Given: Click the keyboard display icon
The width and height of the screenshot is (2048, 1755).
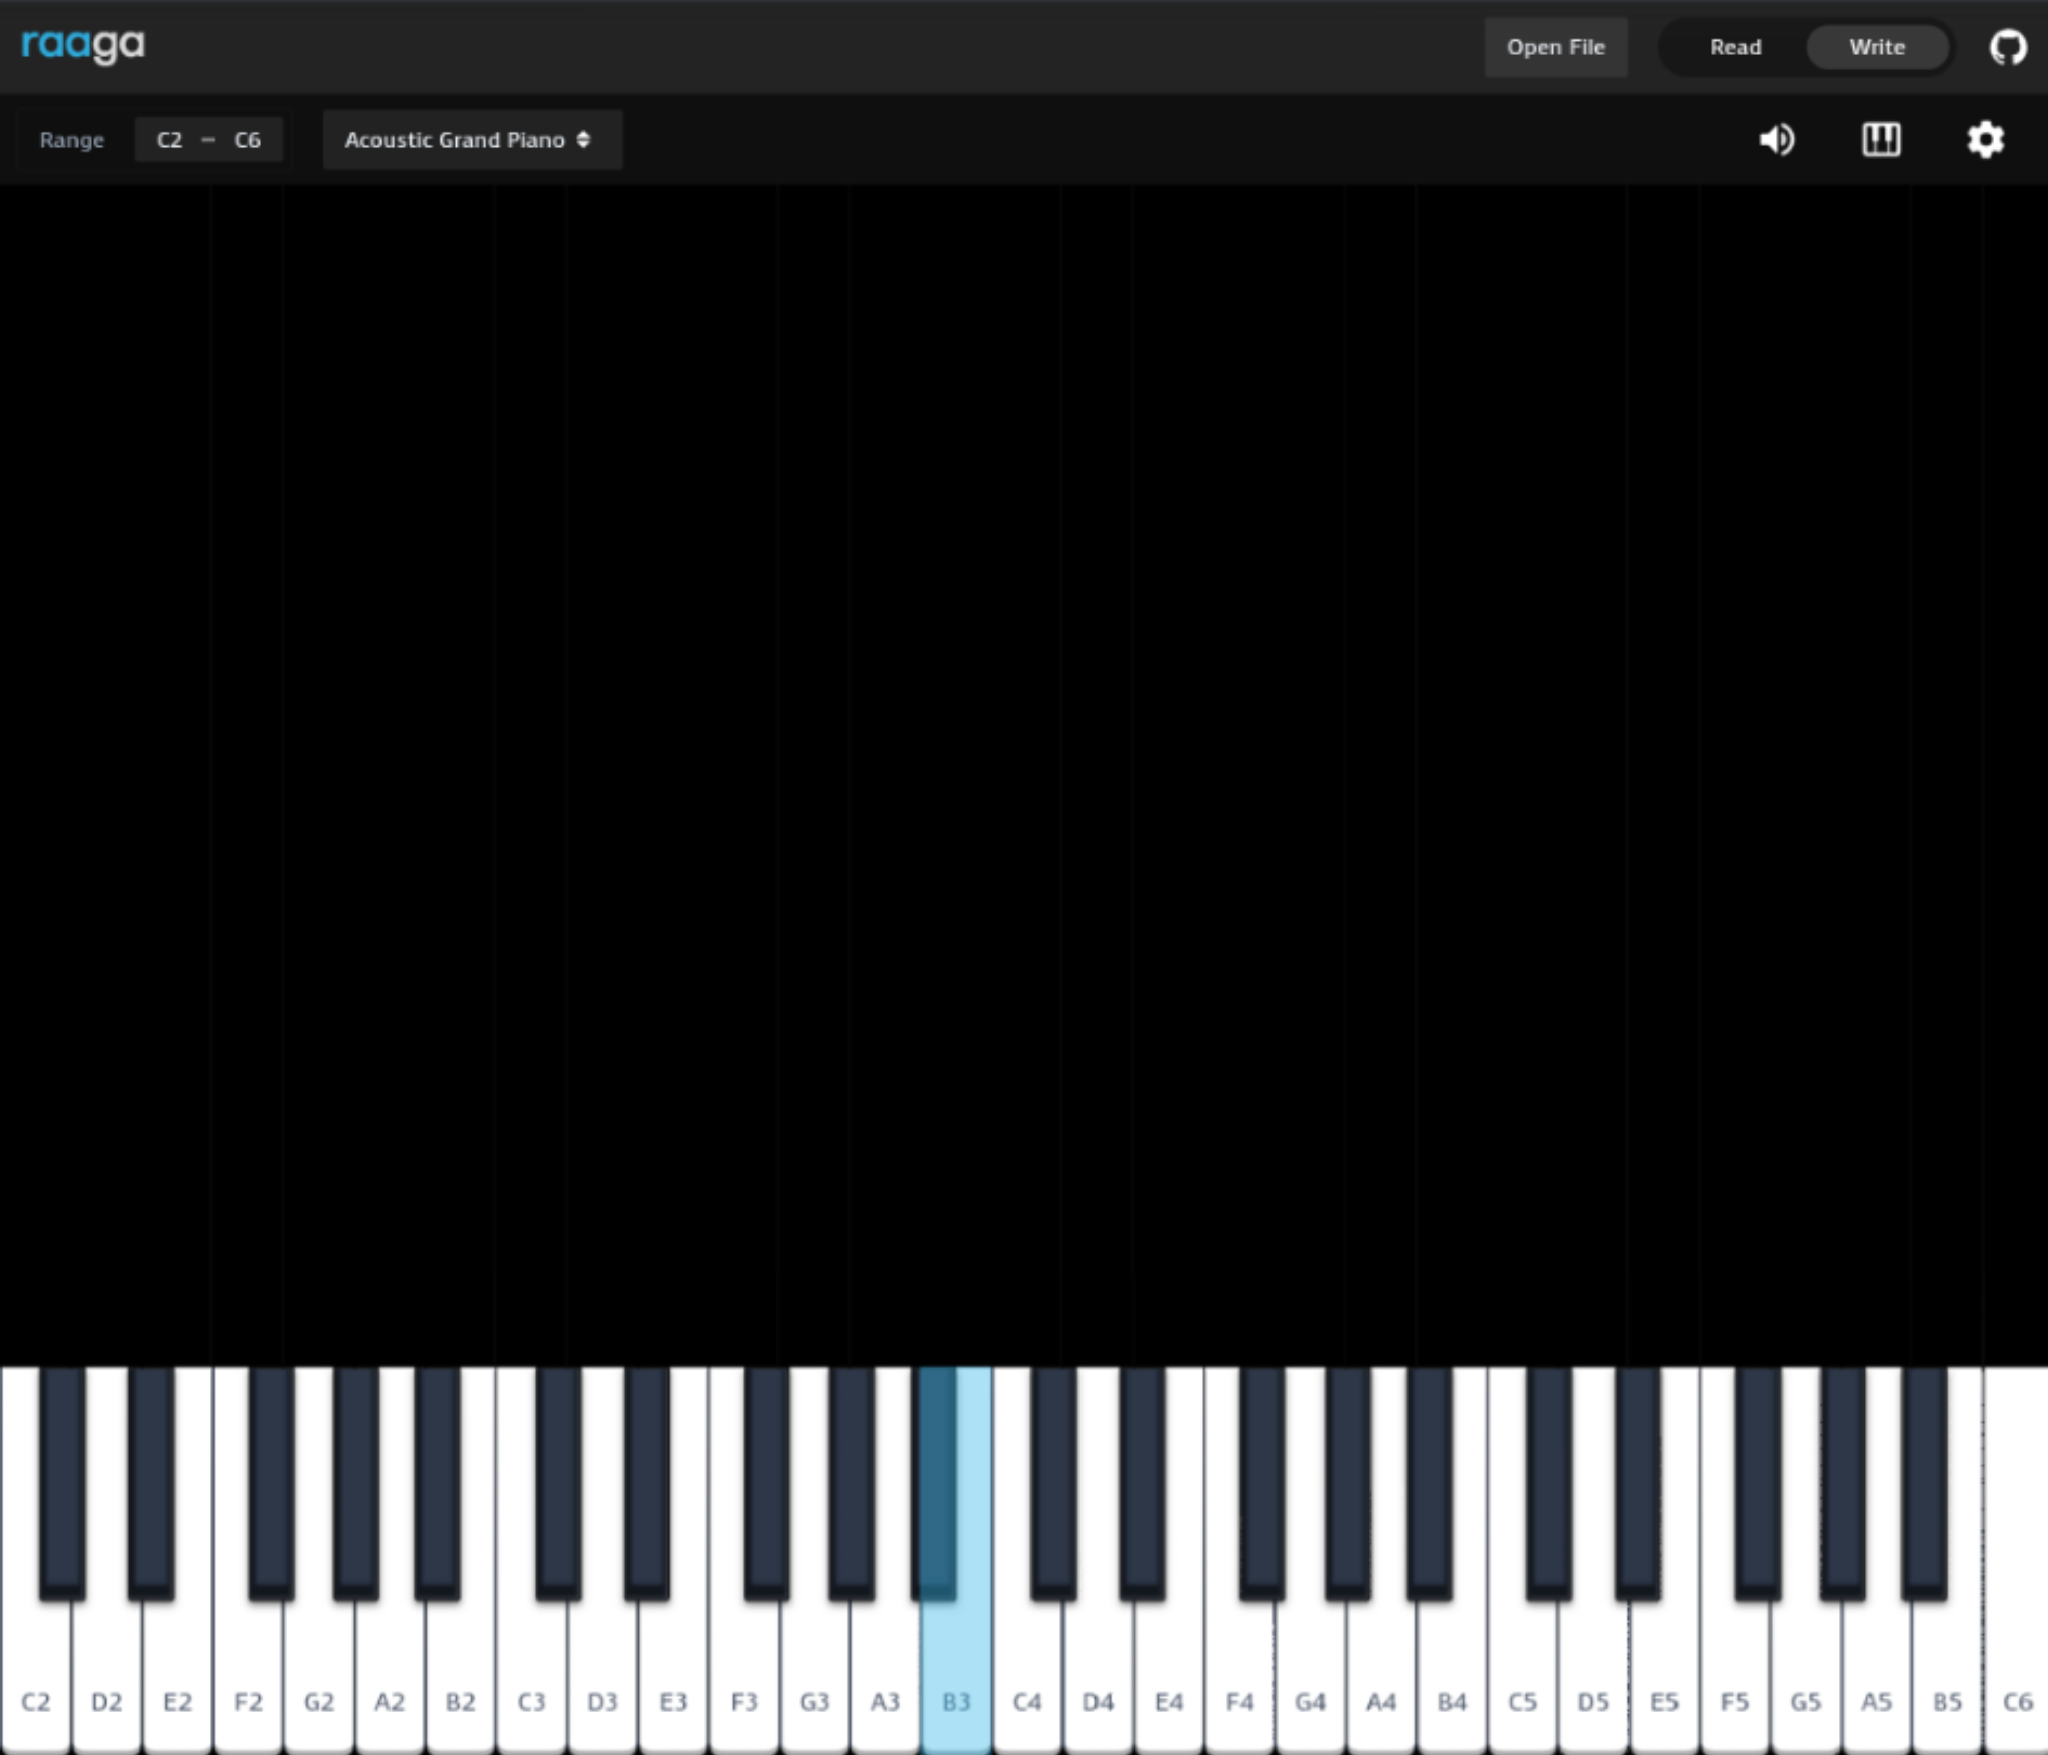Looking at the screenshot, I should click(x=1881, y=140).
